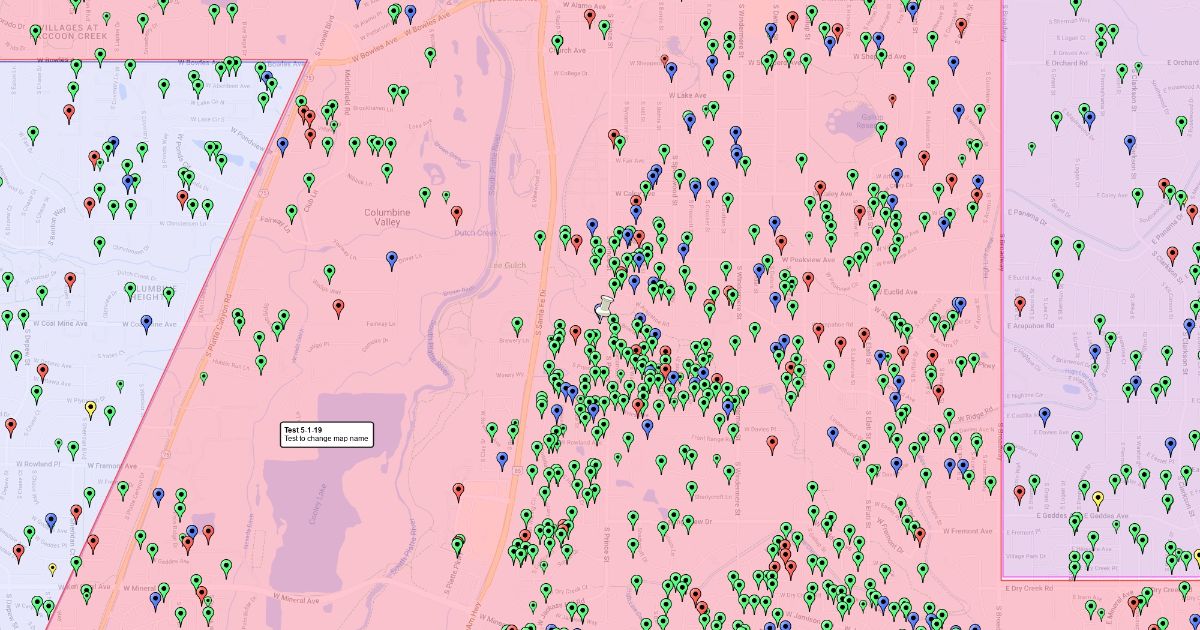1200x630 pixels.
Task: Click the E Dry Creek Rd street label
Action: tap(1027, 589)
